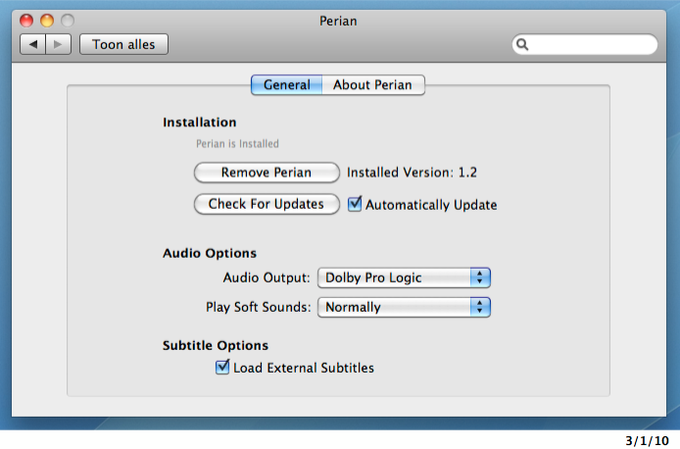
Task: Click the Remove Perian button
Action: (x=266, y=173)
